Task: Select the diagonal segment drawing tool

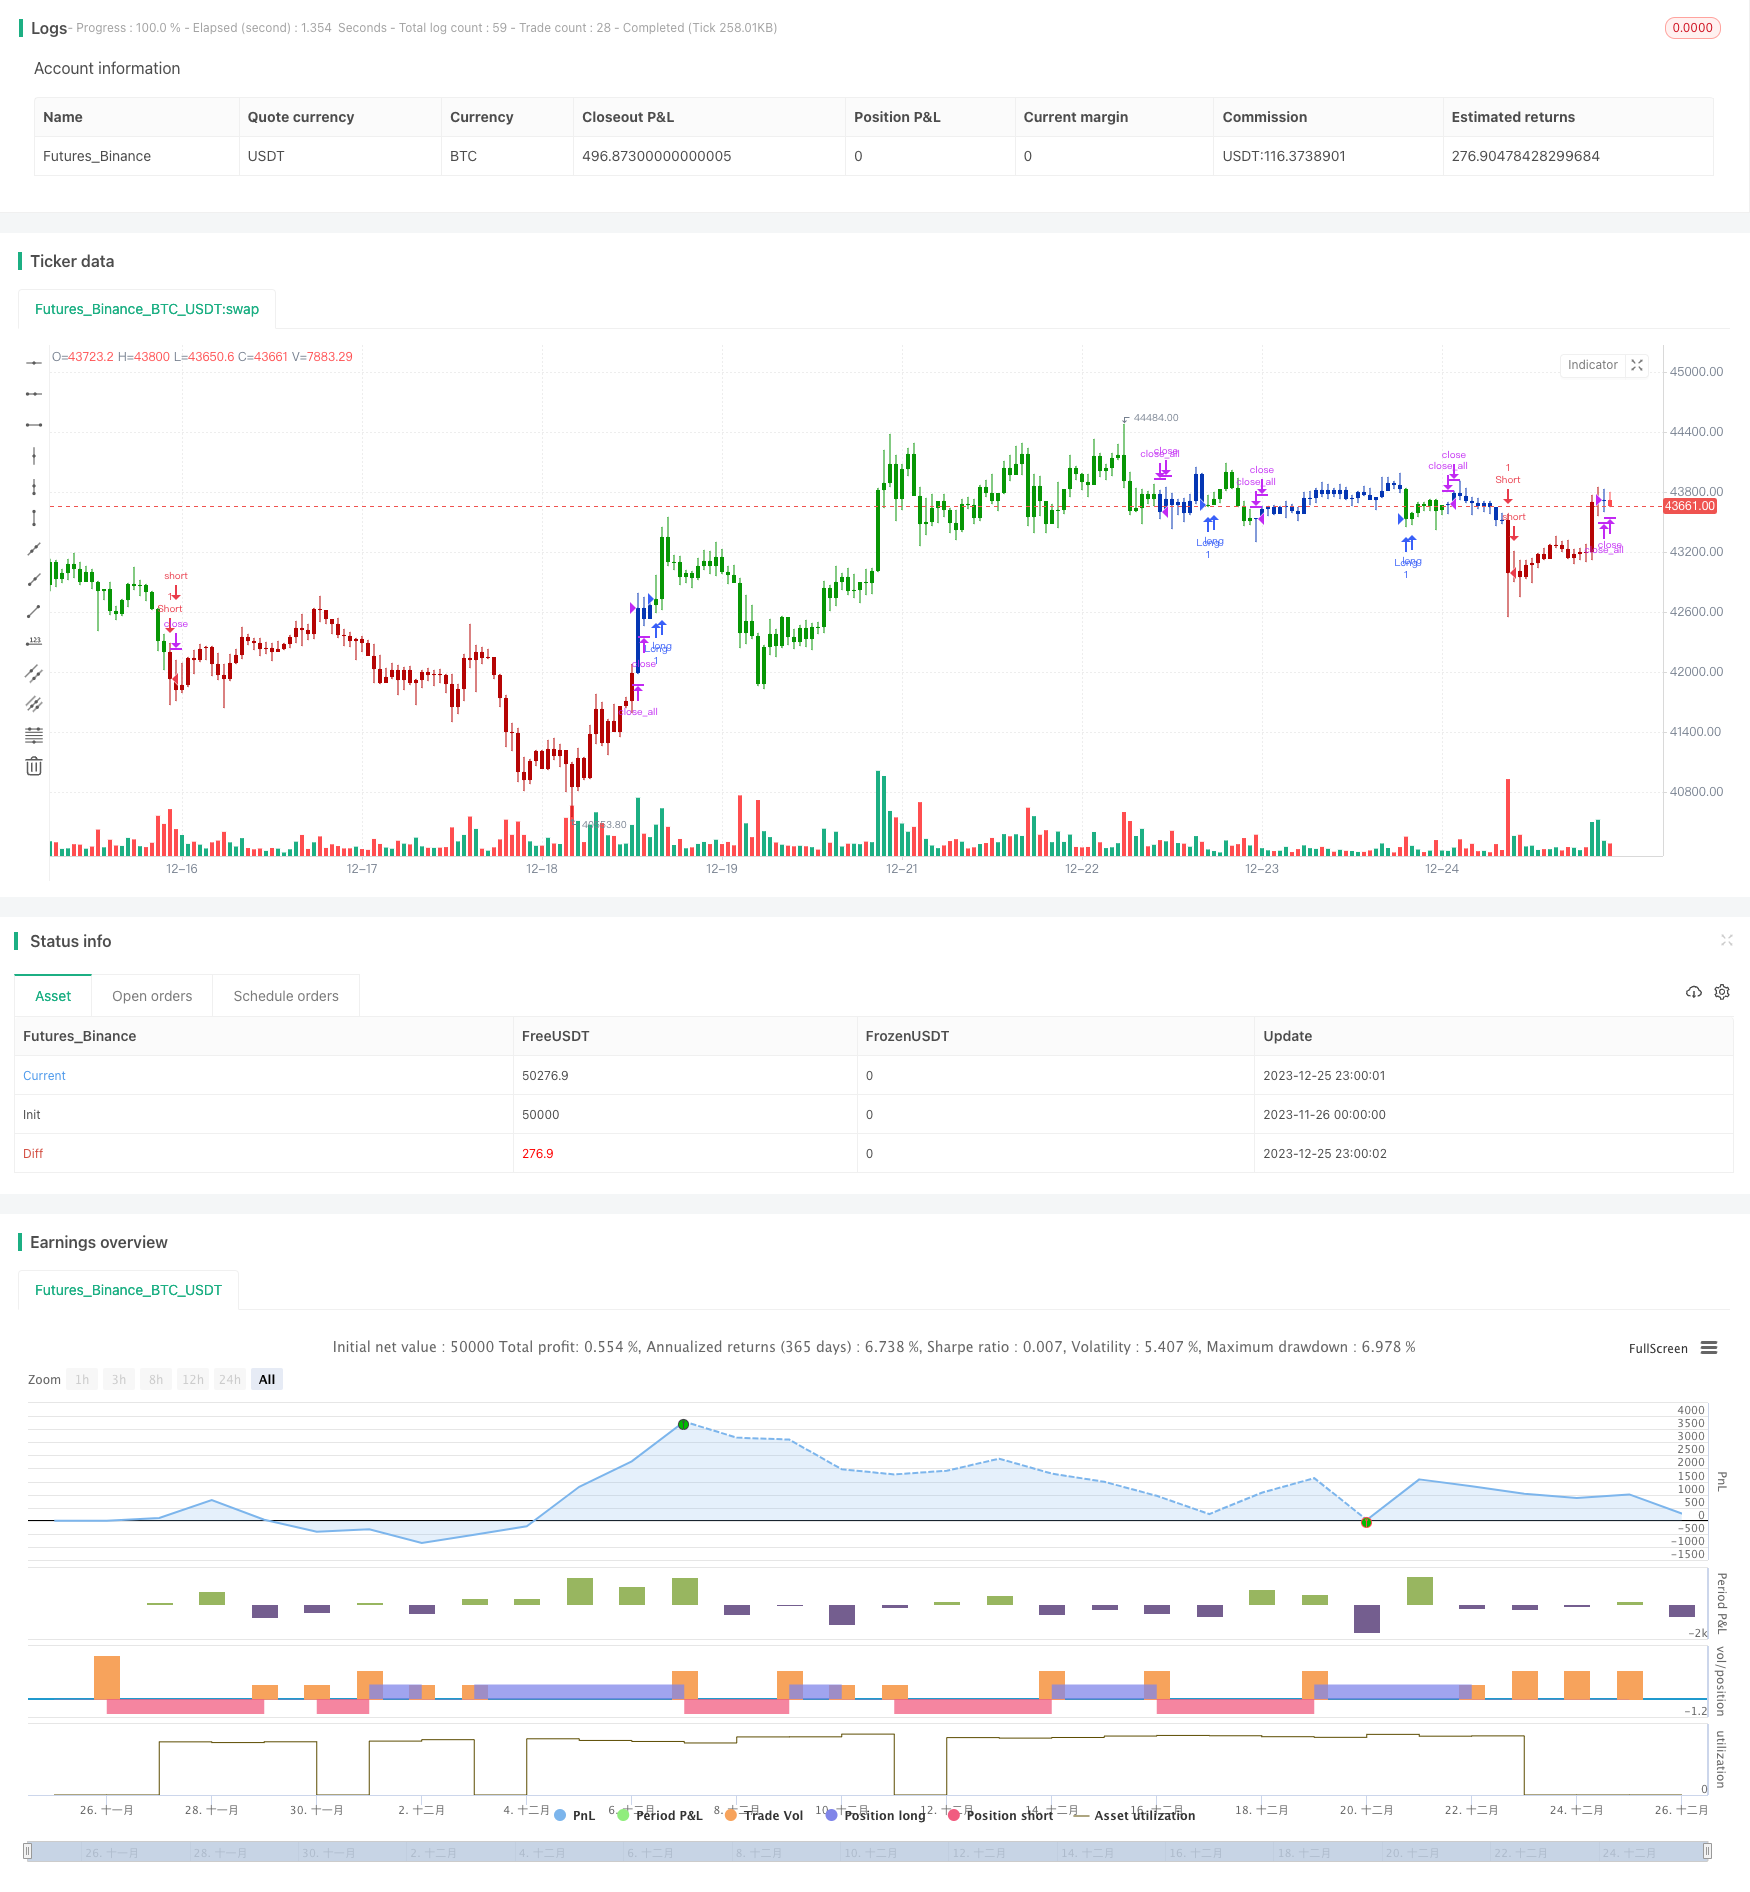Action: [x=34, y=611]
